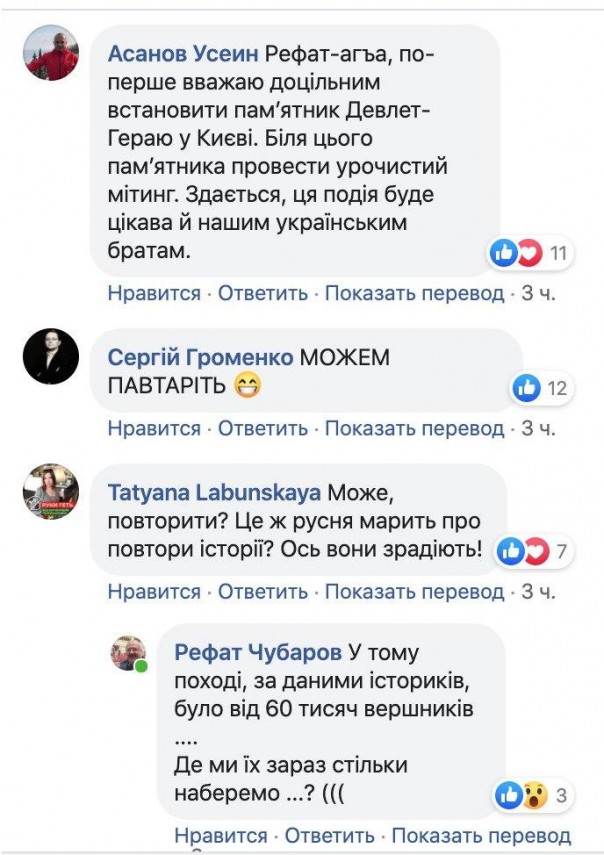Like Асанов Усеин's comment via Нравится

coord(154,293)
